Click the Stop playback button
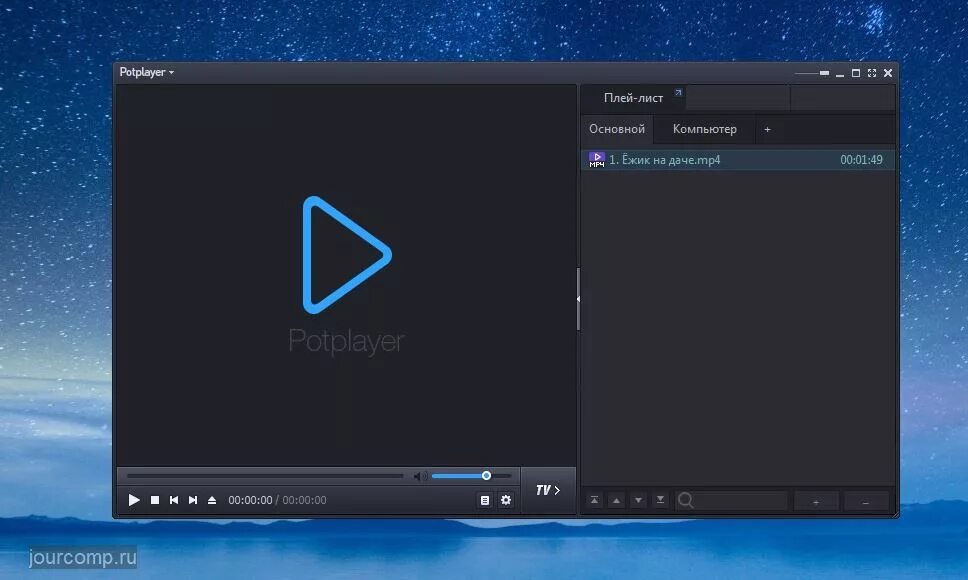The width and height of the screenshot is (968, 580). point(155,500)
